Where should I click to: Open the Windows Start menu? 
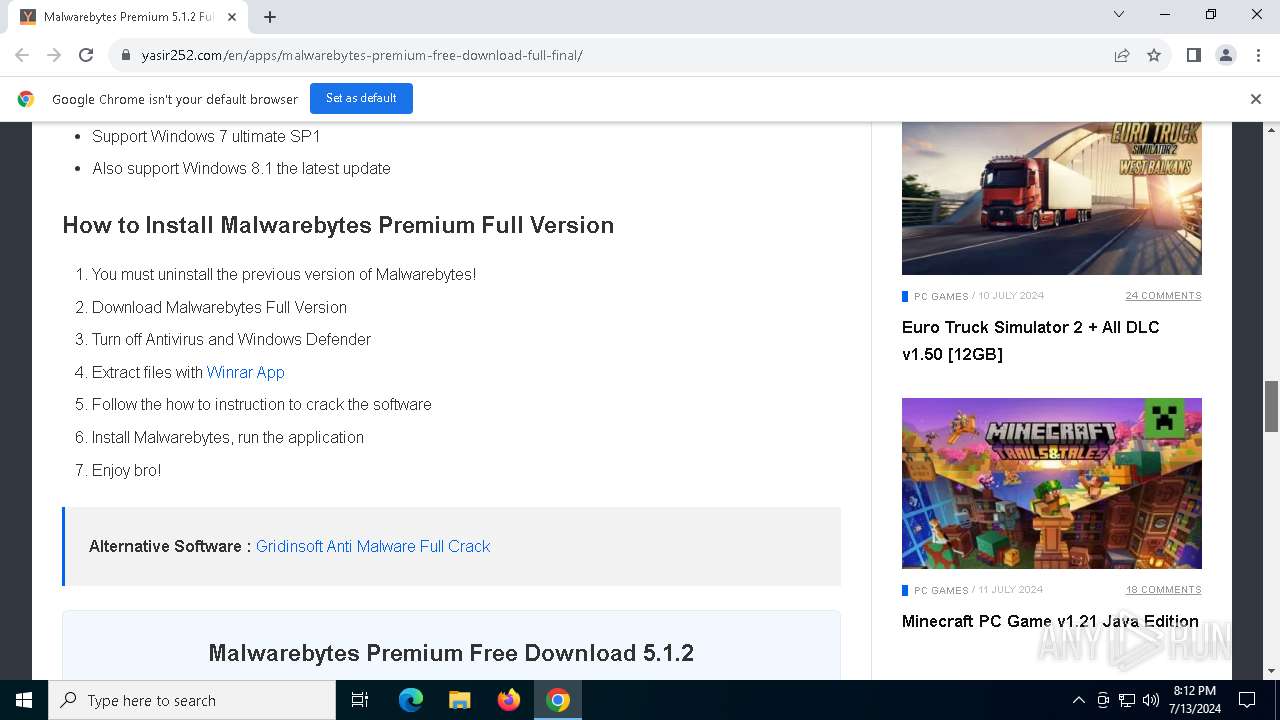point(24,700)
